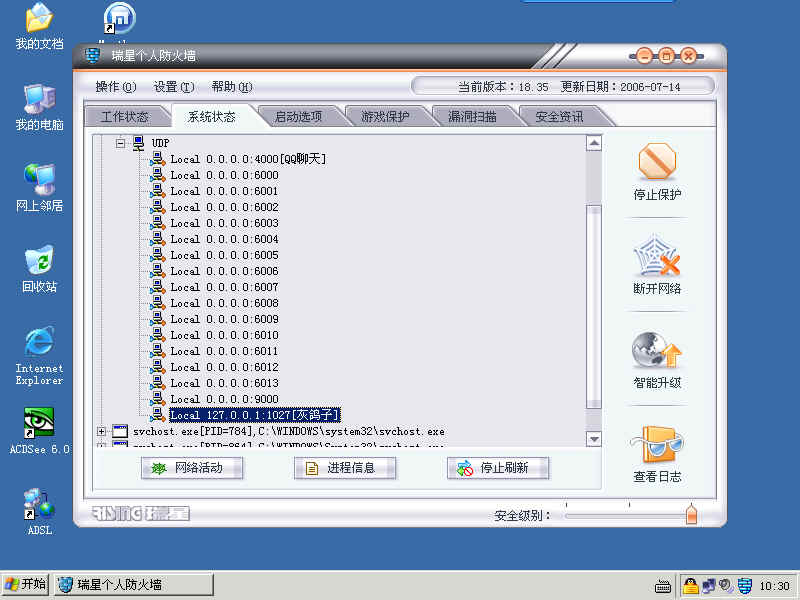Select Local 0.0.0.0:6007 entry

click(224, 287)
